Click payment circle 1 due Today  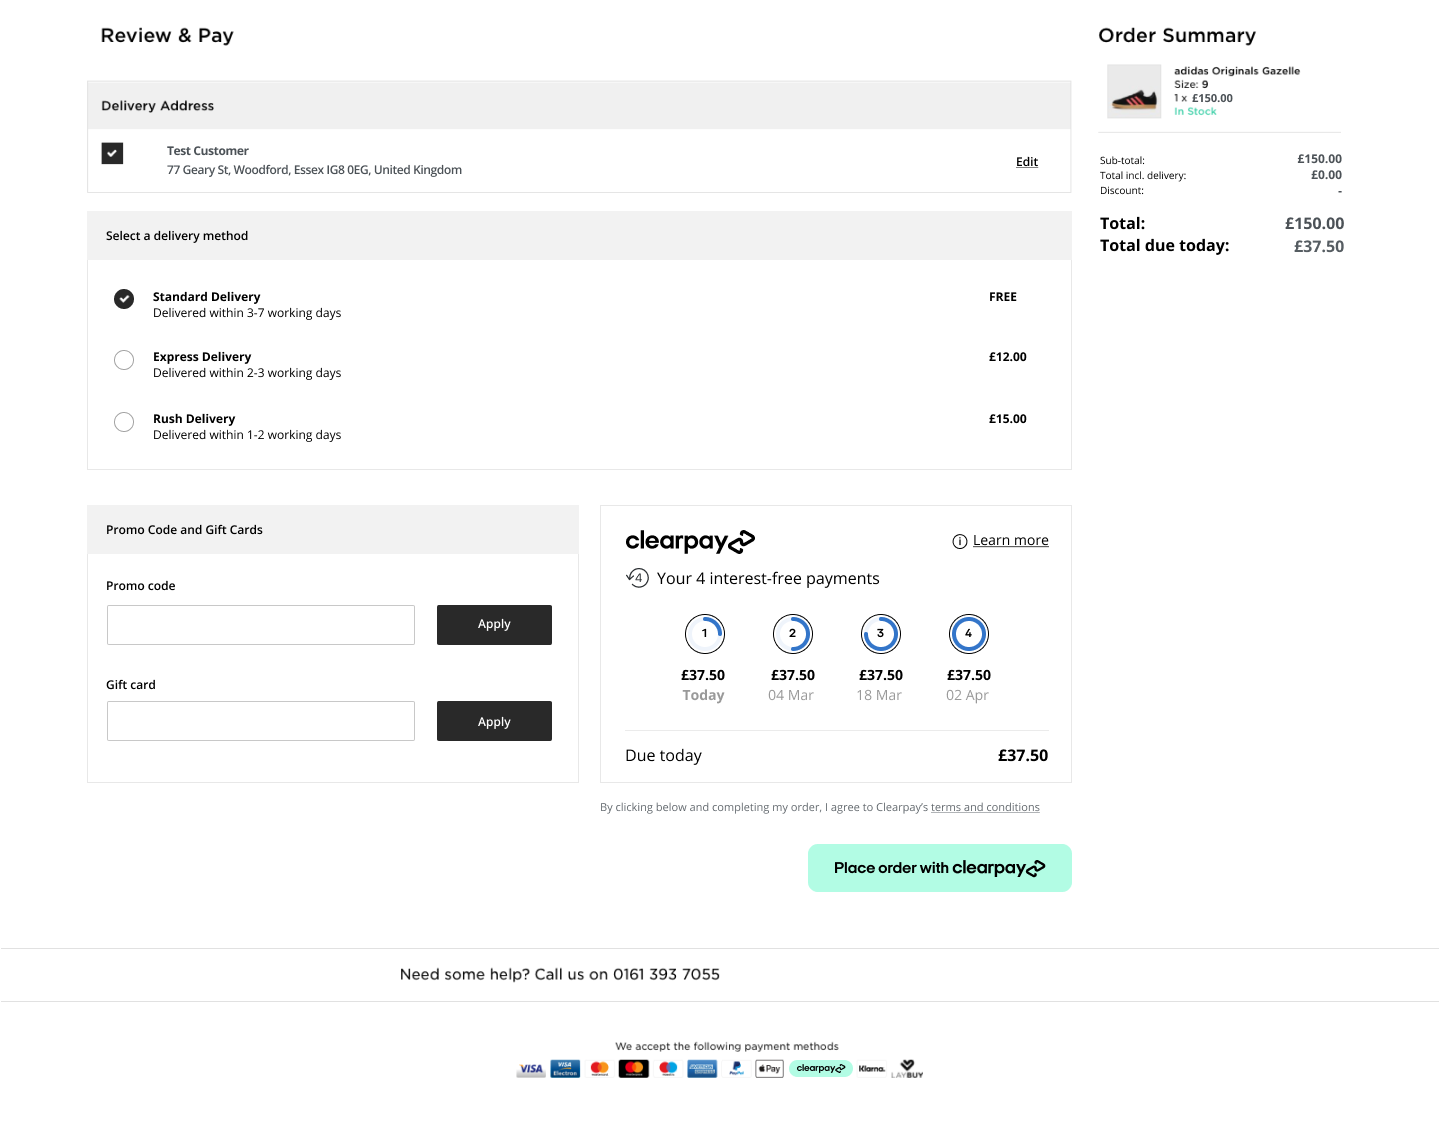click(x=704, y=634)
